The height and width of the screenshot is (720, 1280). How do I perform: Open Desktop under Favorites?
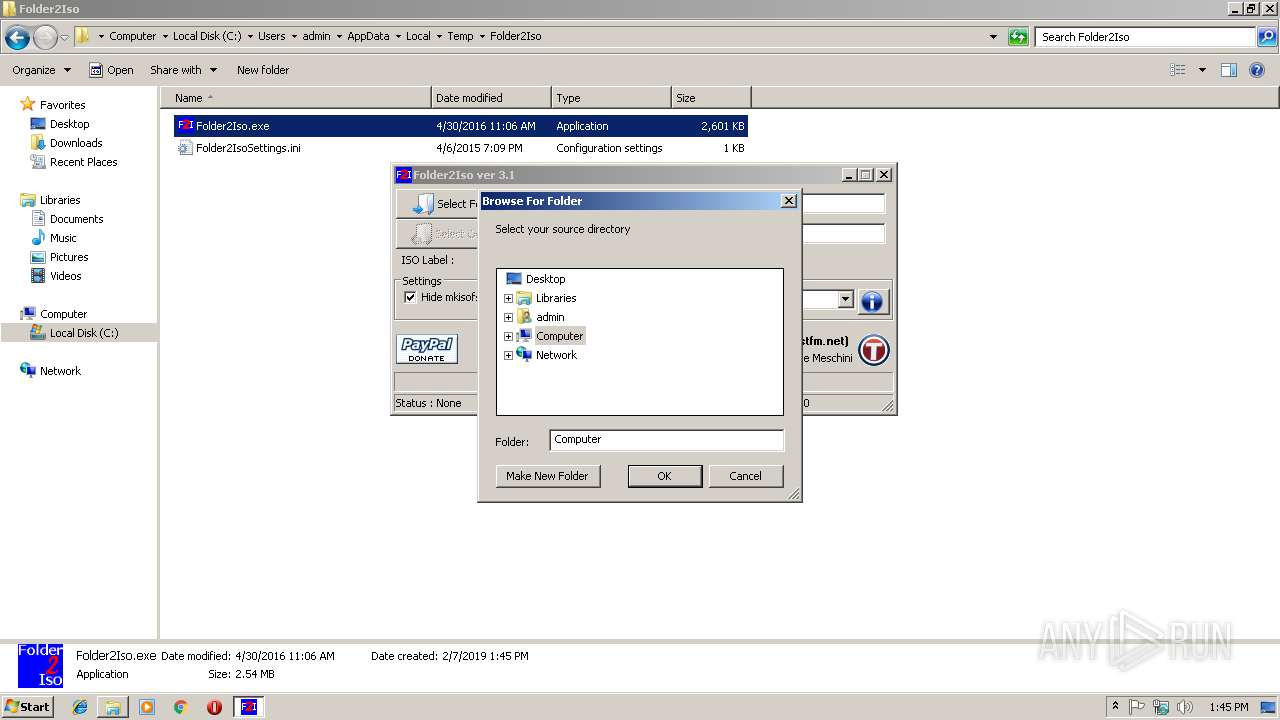coord(69,124)
